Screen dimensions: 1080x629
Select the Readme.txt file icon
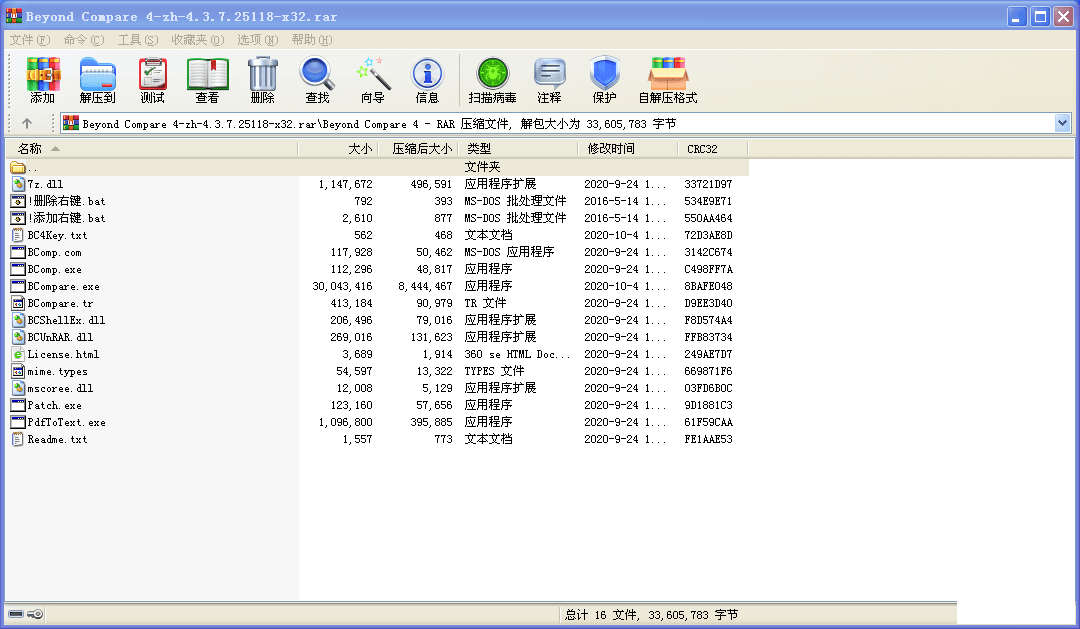point(18,439)
